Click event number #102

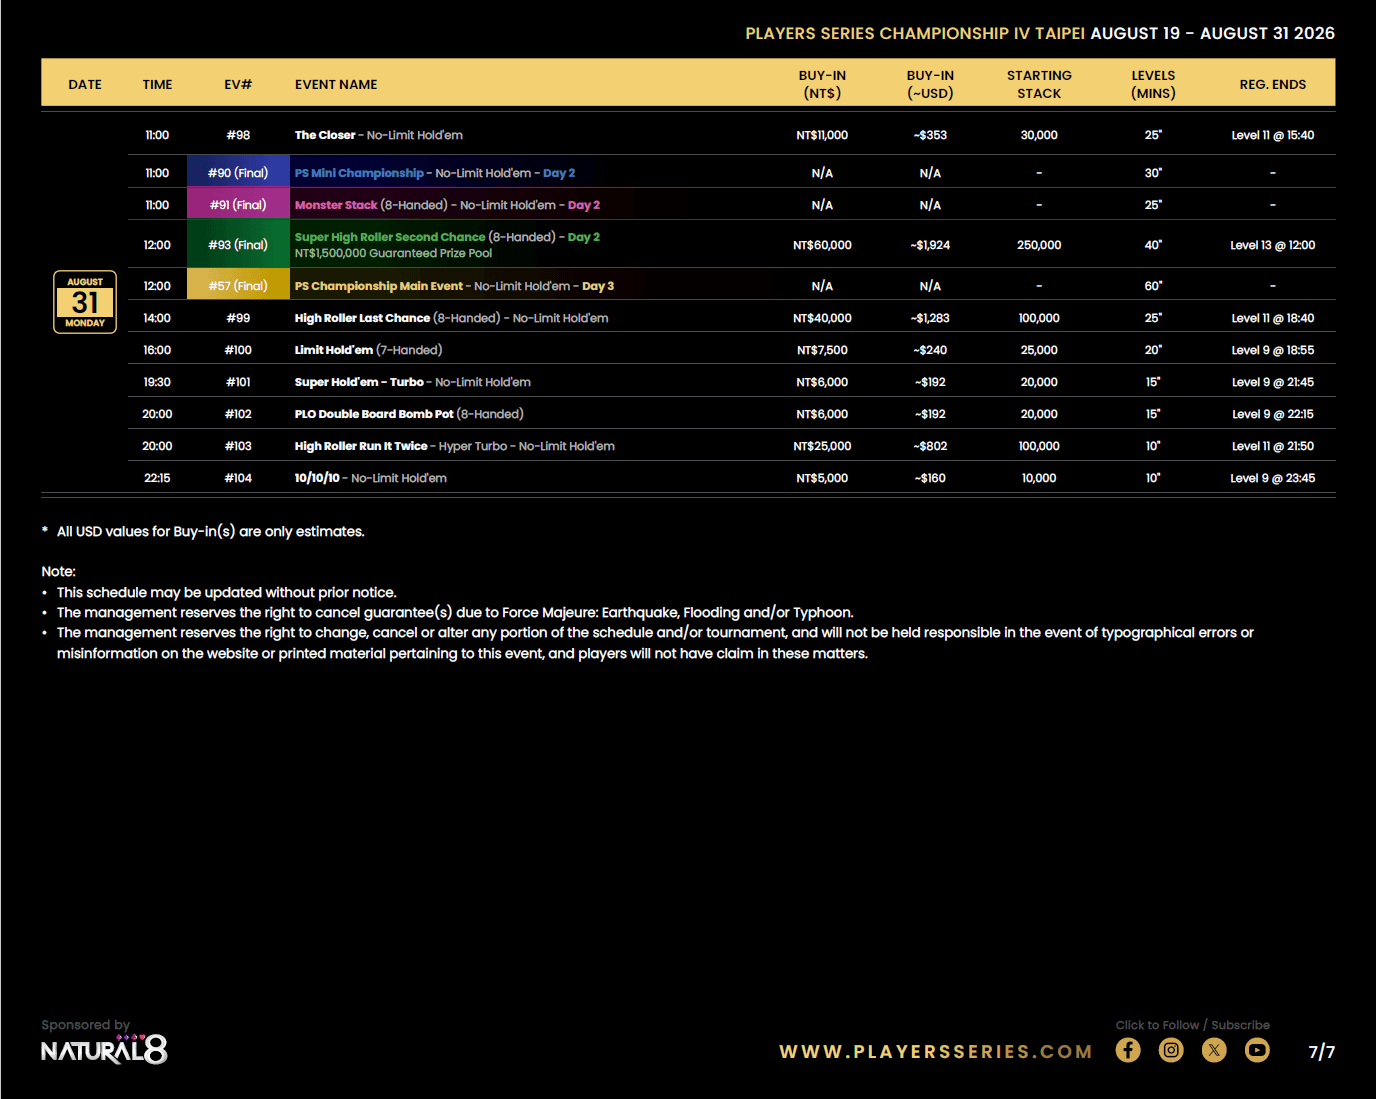click(238, 414)
